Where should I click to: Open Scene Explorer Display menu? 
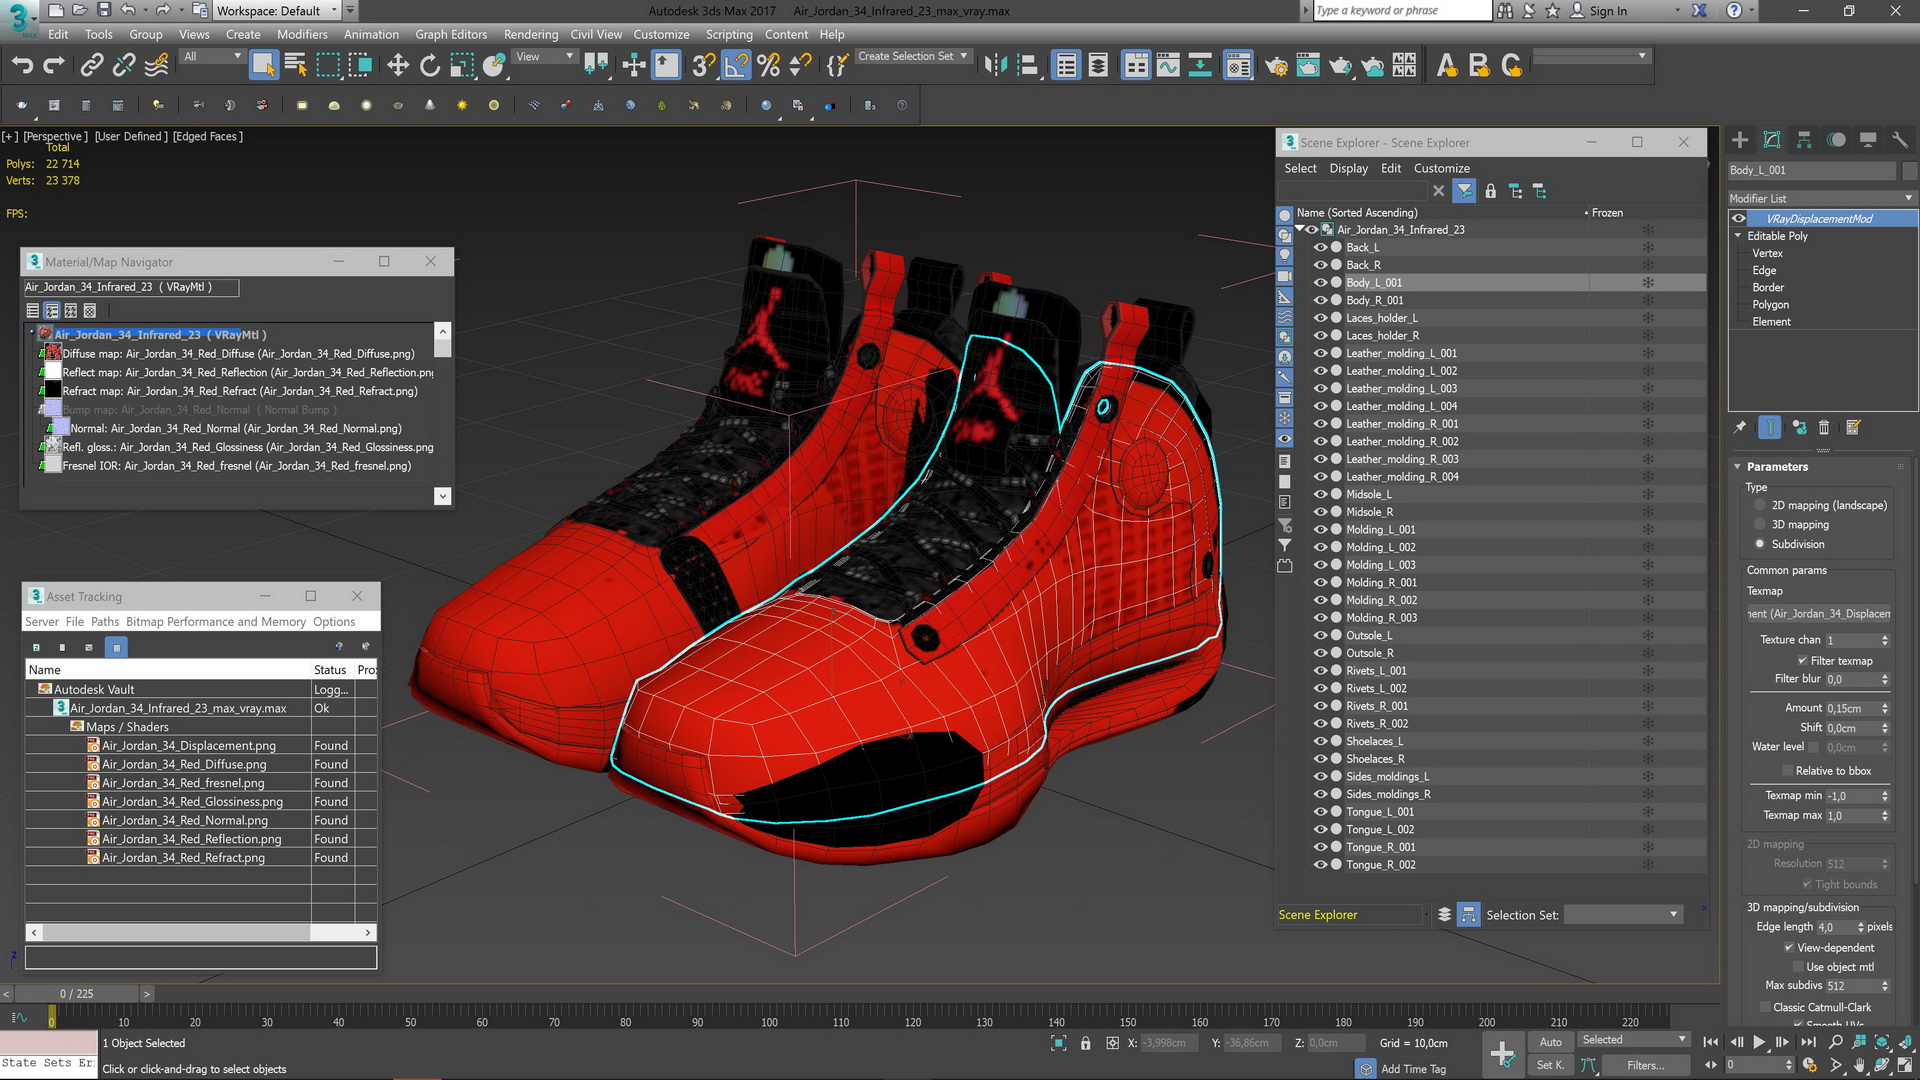(x=1348, y=168)
